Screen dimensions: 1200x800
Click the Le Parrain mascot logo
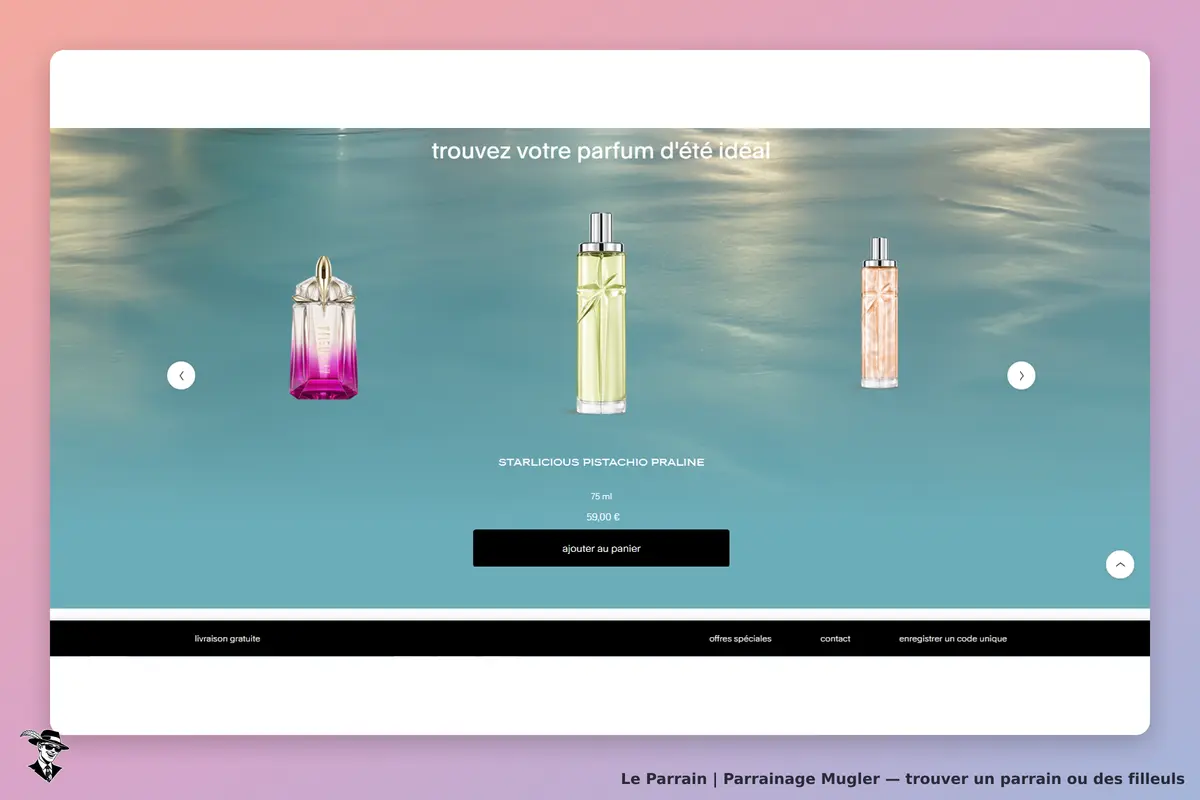pyautogui.click(x=44, y=755)
